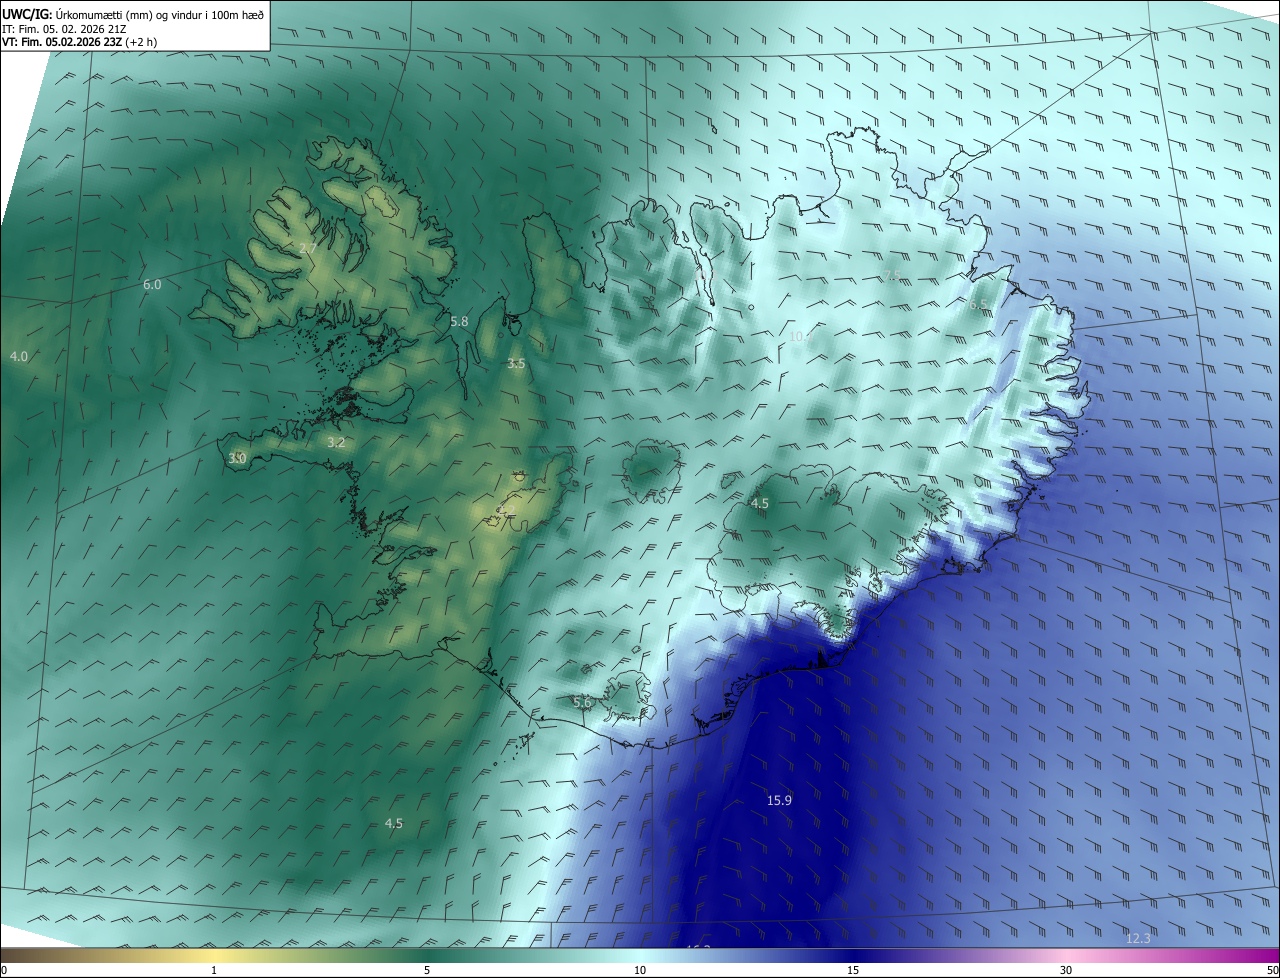The image size is (1280, 978).
Task: Click the 5 tick label on the colour scale
Action: [x=427, y=970]
